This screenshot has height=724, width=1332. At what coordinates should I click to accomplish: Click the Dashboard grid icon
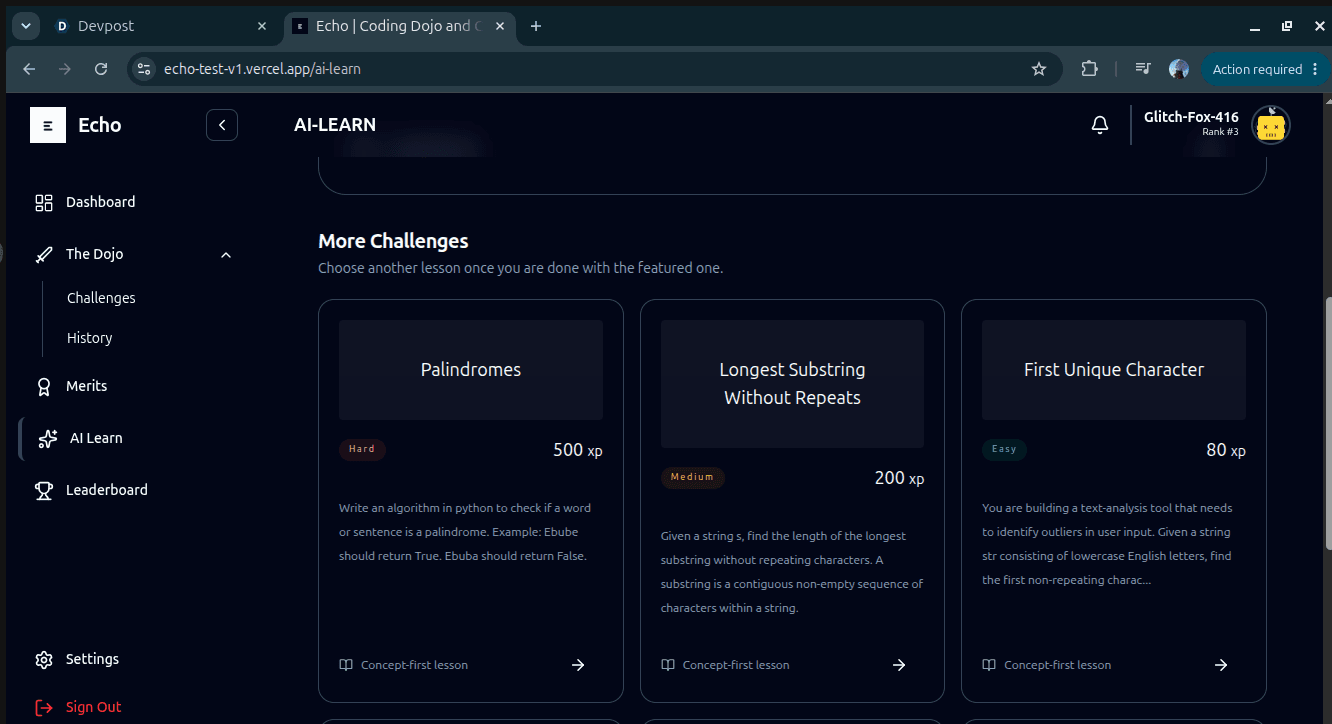(44, 203)
